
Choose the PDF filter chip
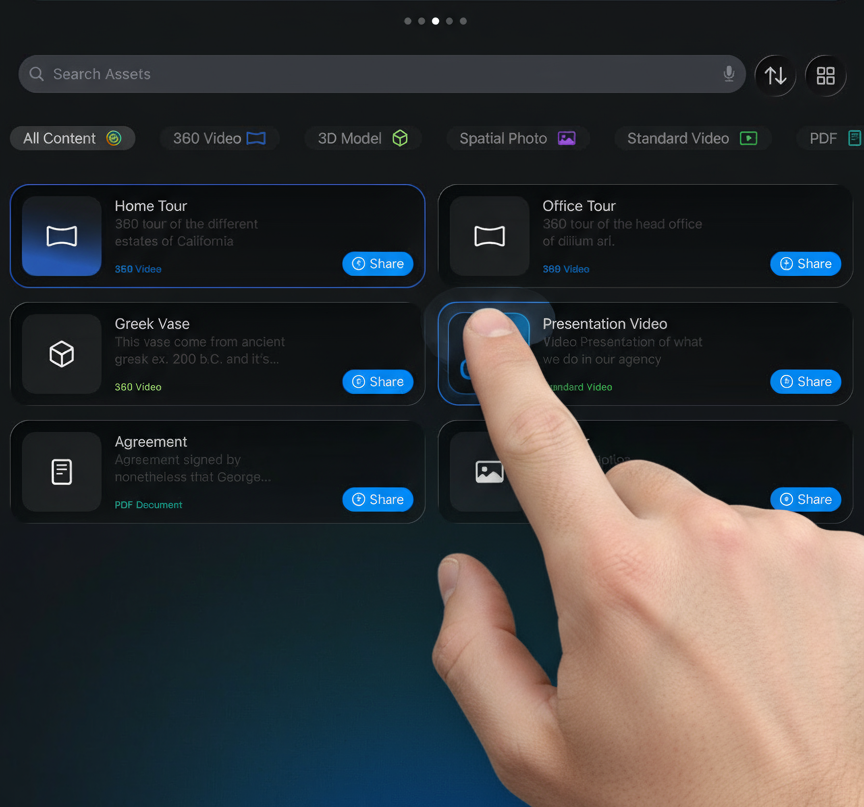point(833,138)
